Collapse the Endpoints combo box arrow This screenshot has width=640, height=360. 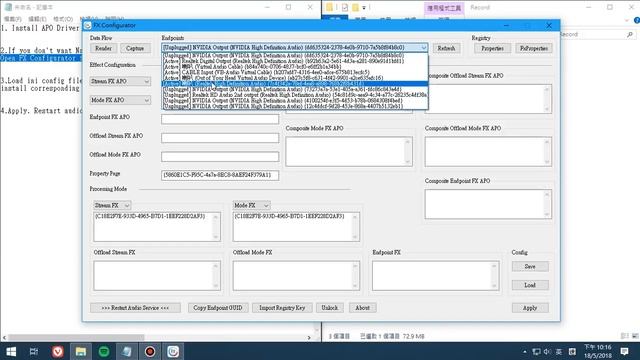pyautogui.click(x=424, y=48)
